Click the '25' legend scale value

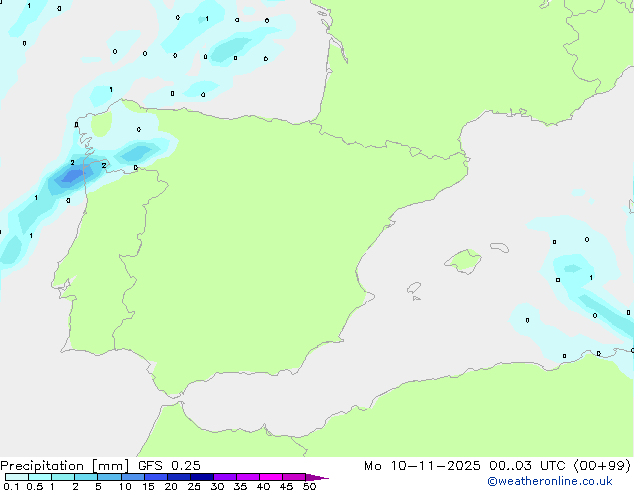[x=194, y=486]
